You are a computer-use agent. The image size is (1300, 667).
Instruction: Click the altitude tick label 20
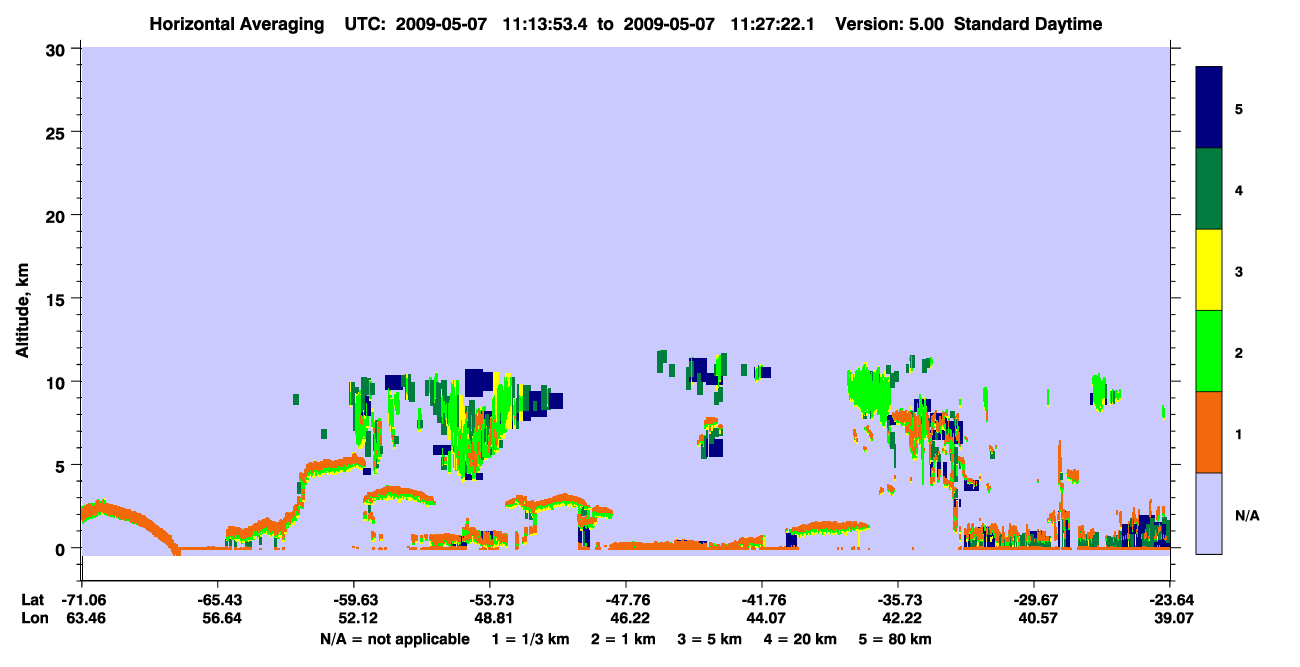58,215
